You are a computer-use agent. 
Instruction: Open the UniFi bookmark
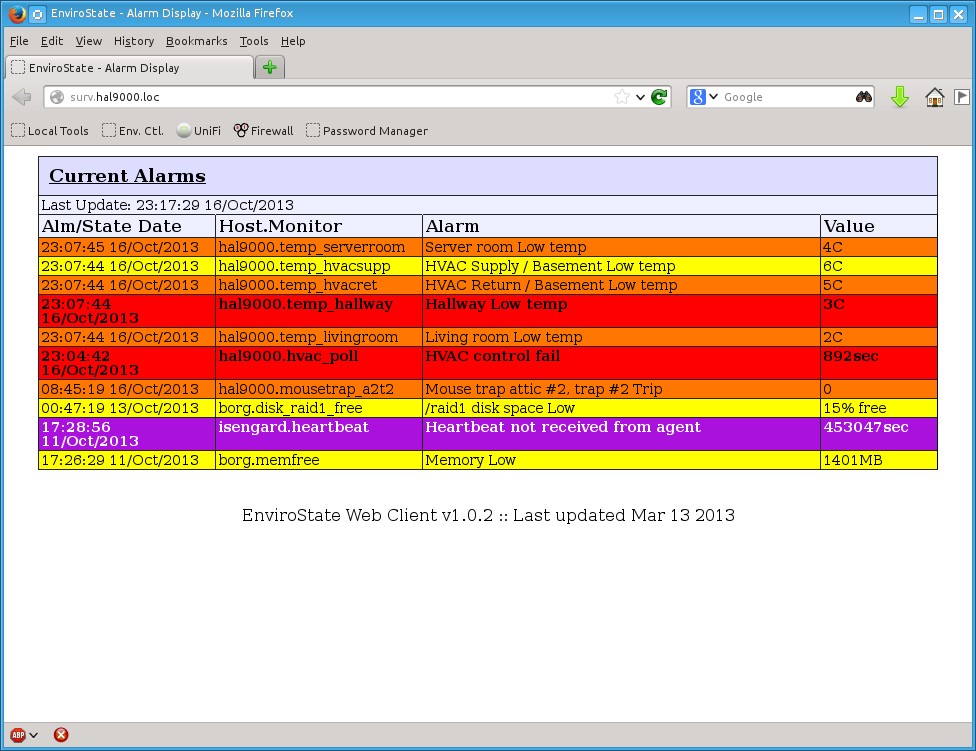pyautogui.click(x=198, y=131)
